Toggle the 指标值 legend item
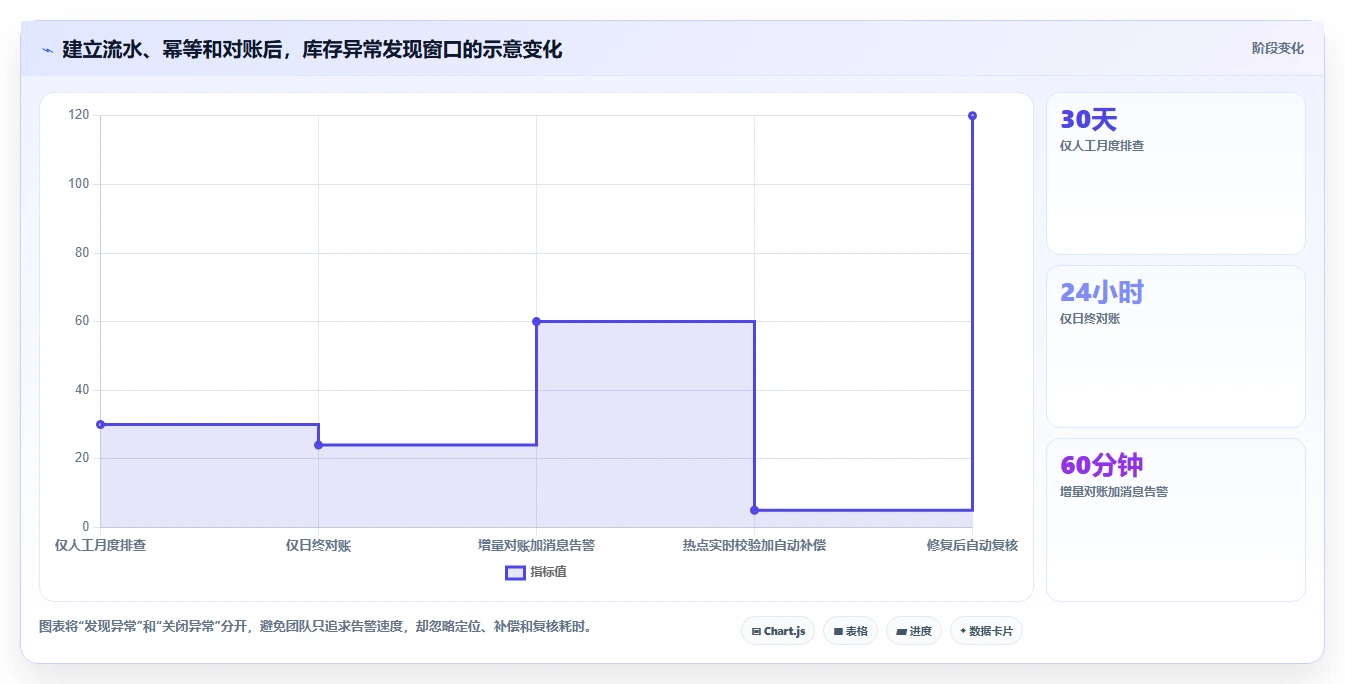Viewport: 1345px width, 684px height. [x=536, y=572]
